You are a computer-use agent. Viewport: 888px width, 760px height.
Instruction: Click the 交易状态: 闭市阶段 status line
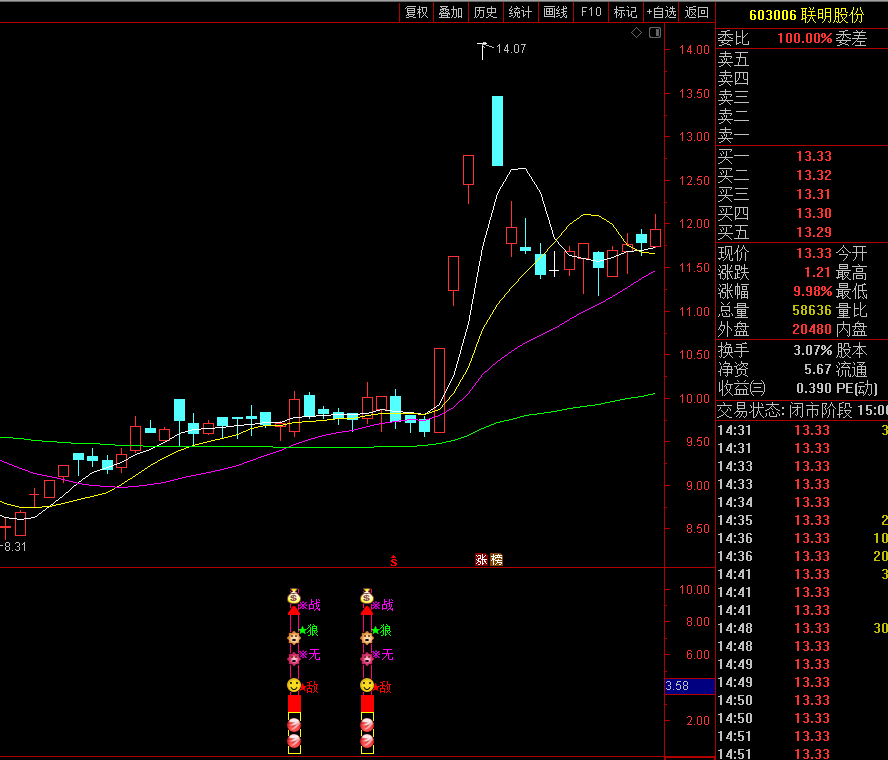click(802, 410)
